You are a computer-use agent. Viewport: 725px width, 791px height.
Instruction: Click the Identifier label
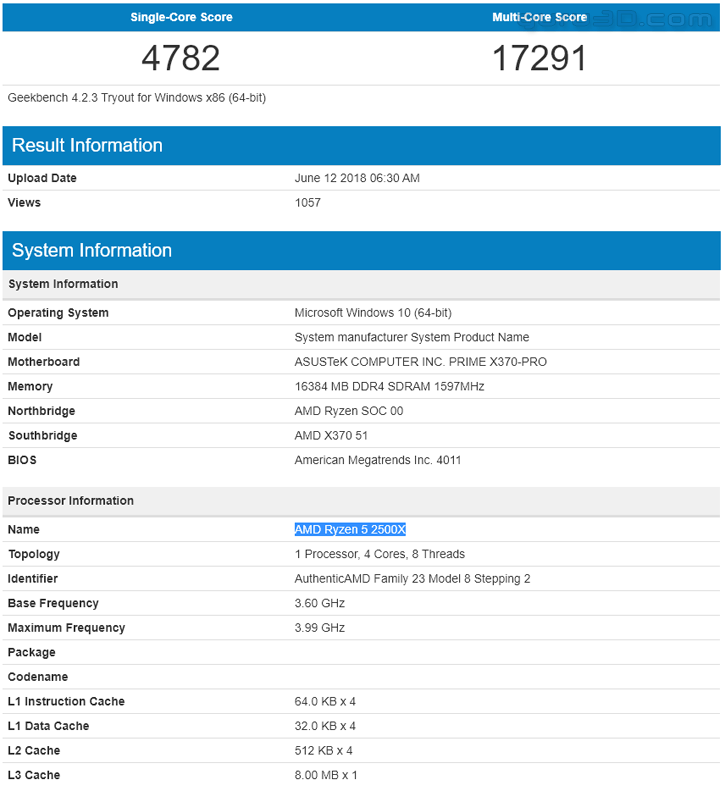33,579
